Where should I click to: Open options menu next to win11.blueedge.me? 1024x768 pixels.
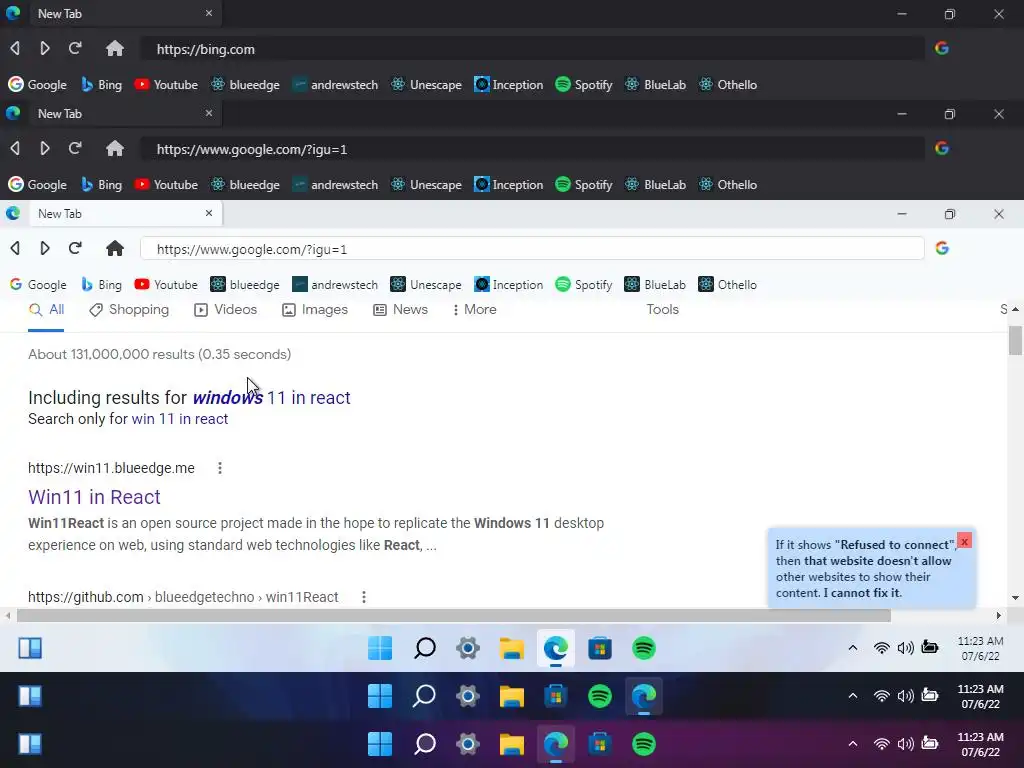(220, 468)
